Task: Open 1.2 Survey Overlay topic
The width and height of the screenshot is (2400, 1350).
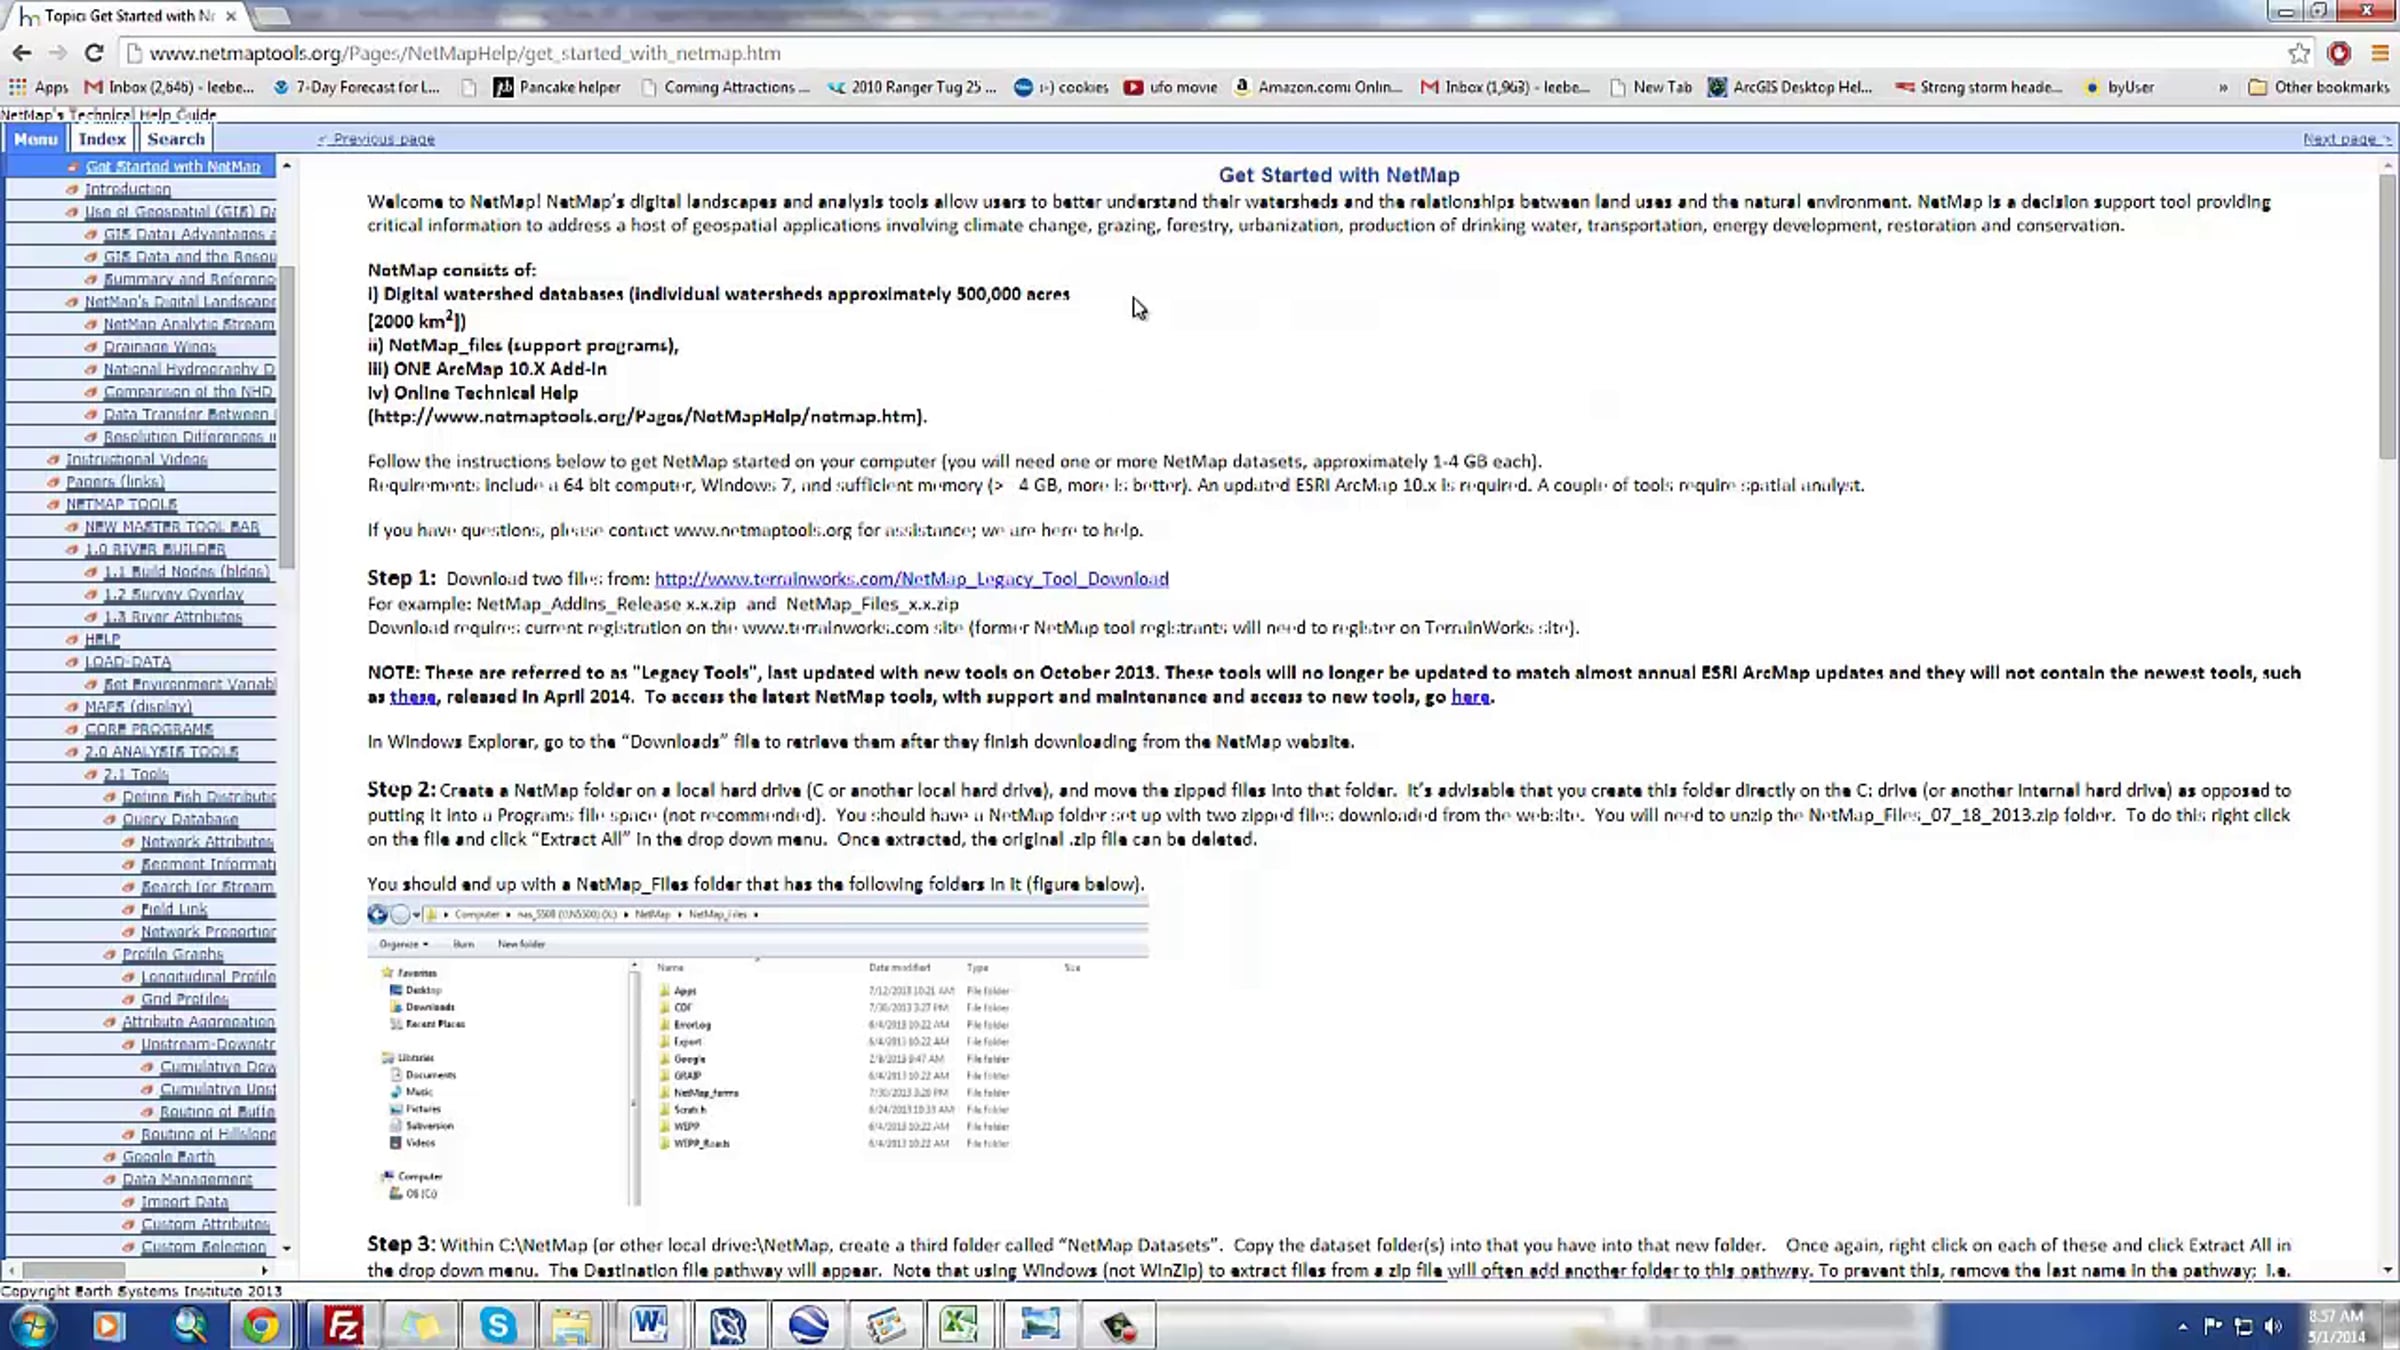Action: click(173, 594)
